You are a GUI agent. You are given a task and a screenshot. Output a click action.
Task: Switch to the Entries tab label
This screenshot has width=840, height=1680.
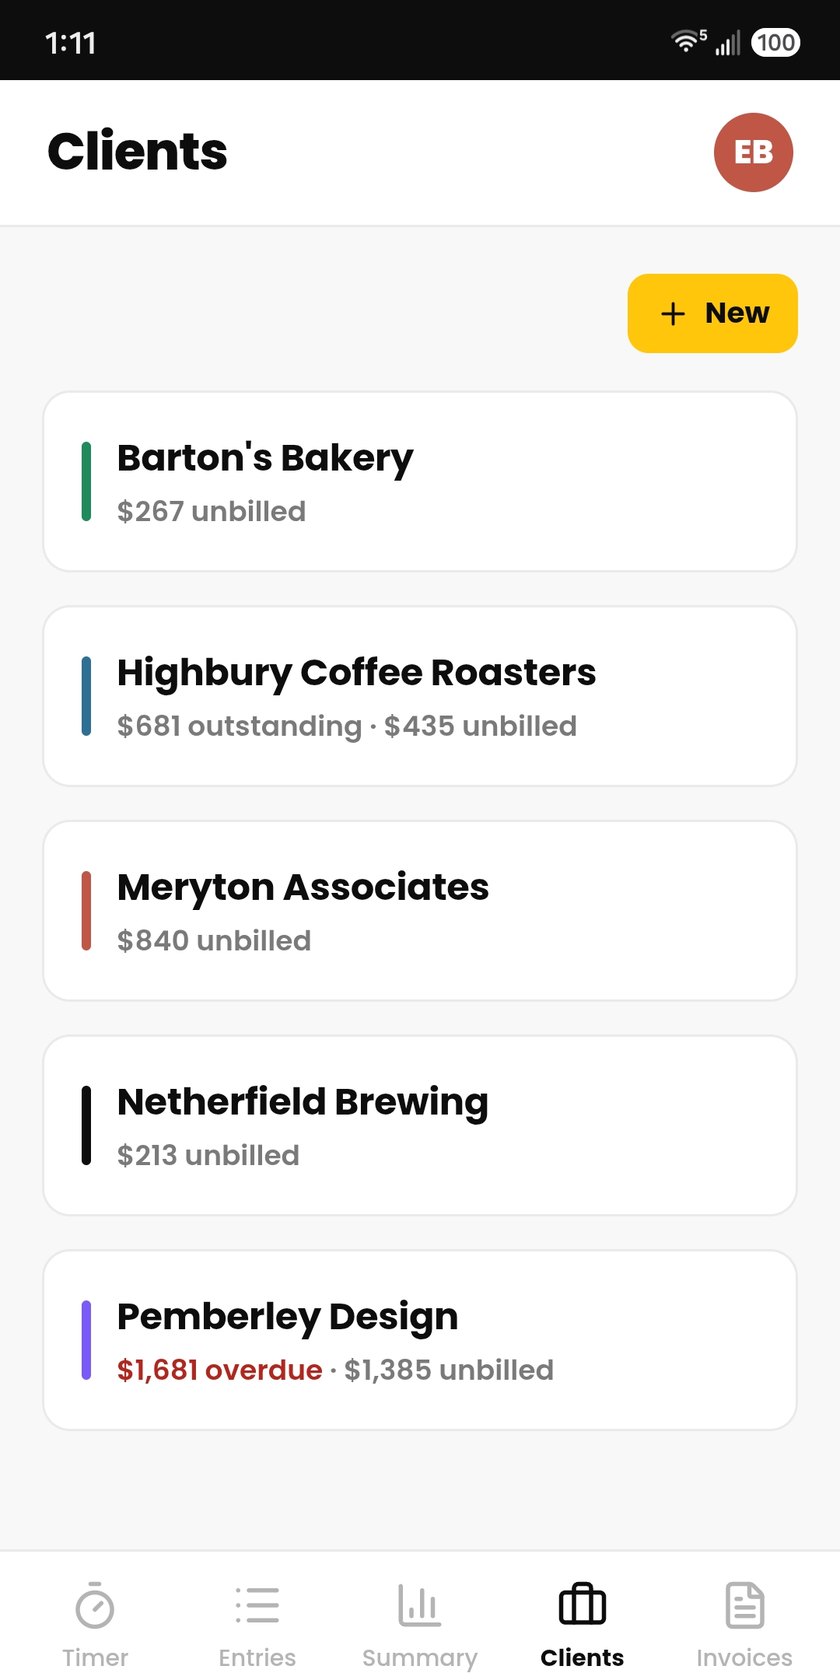(x=257, y=1657)
